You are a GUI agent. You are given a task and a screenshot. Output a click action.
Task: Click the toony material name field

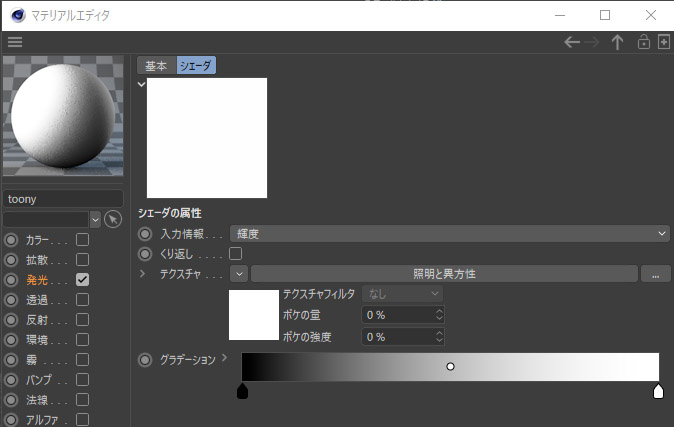pos(63,199)
